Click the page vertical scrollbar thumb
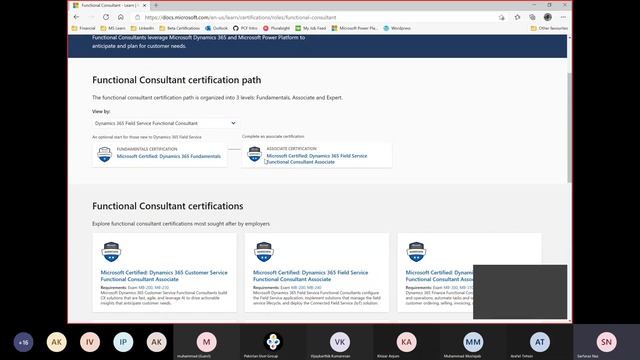This screenshot has height=360, width=640. pyautogui.click(x=569, y=128)
